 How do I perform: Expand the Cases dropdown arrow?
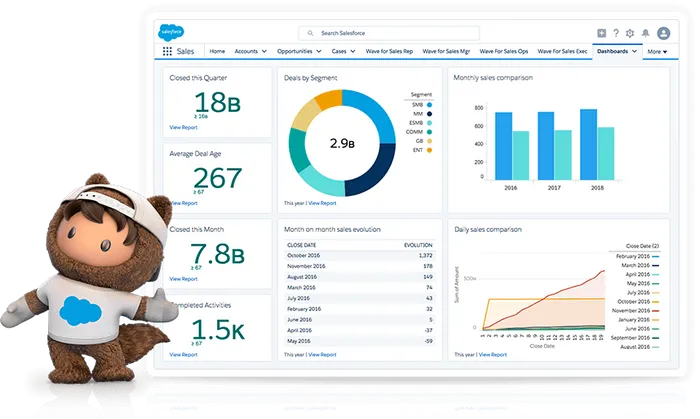click(353, 51)
